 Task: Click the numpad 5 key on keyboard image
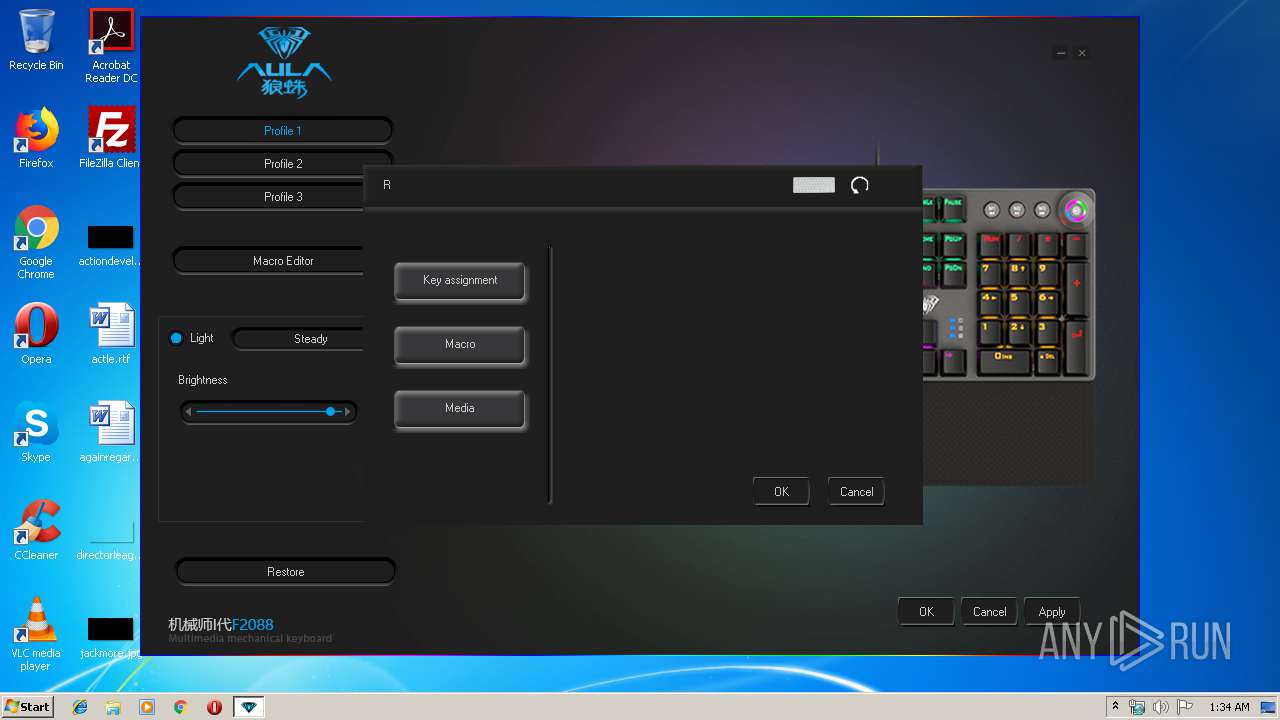[x=1019, y=303]
